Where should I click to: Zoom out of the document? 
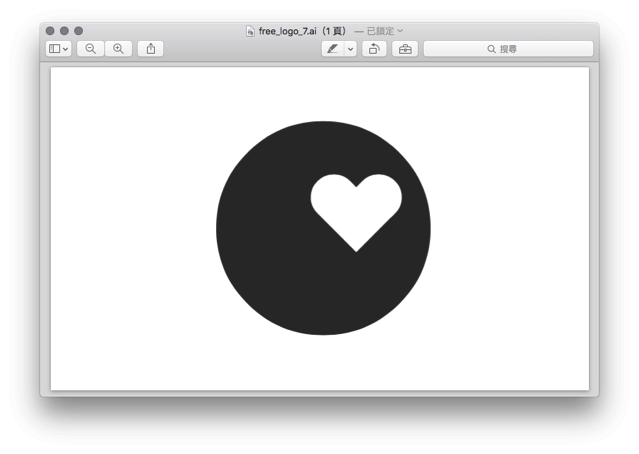point(90,49)
